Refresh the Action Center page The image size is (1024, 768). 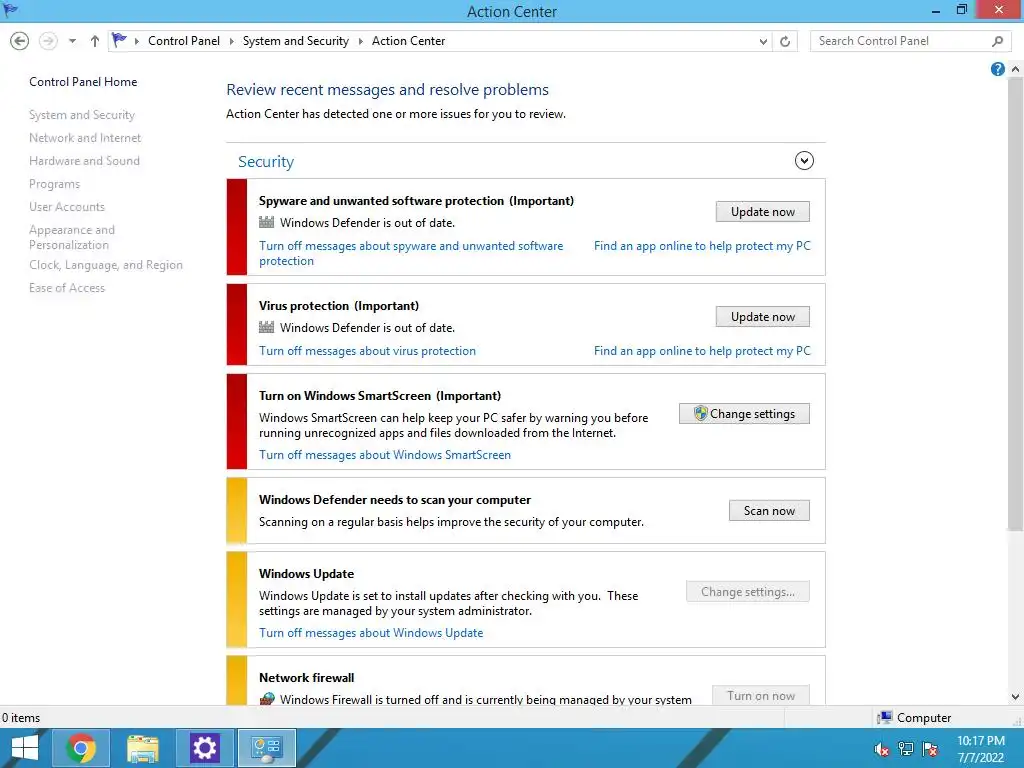tap(785, 41)
